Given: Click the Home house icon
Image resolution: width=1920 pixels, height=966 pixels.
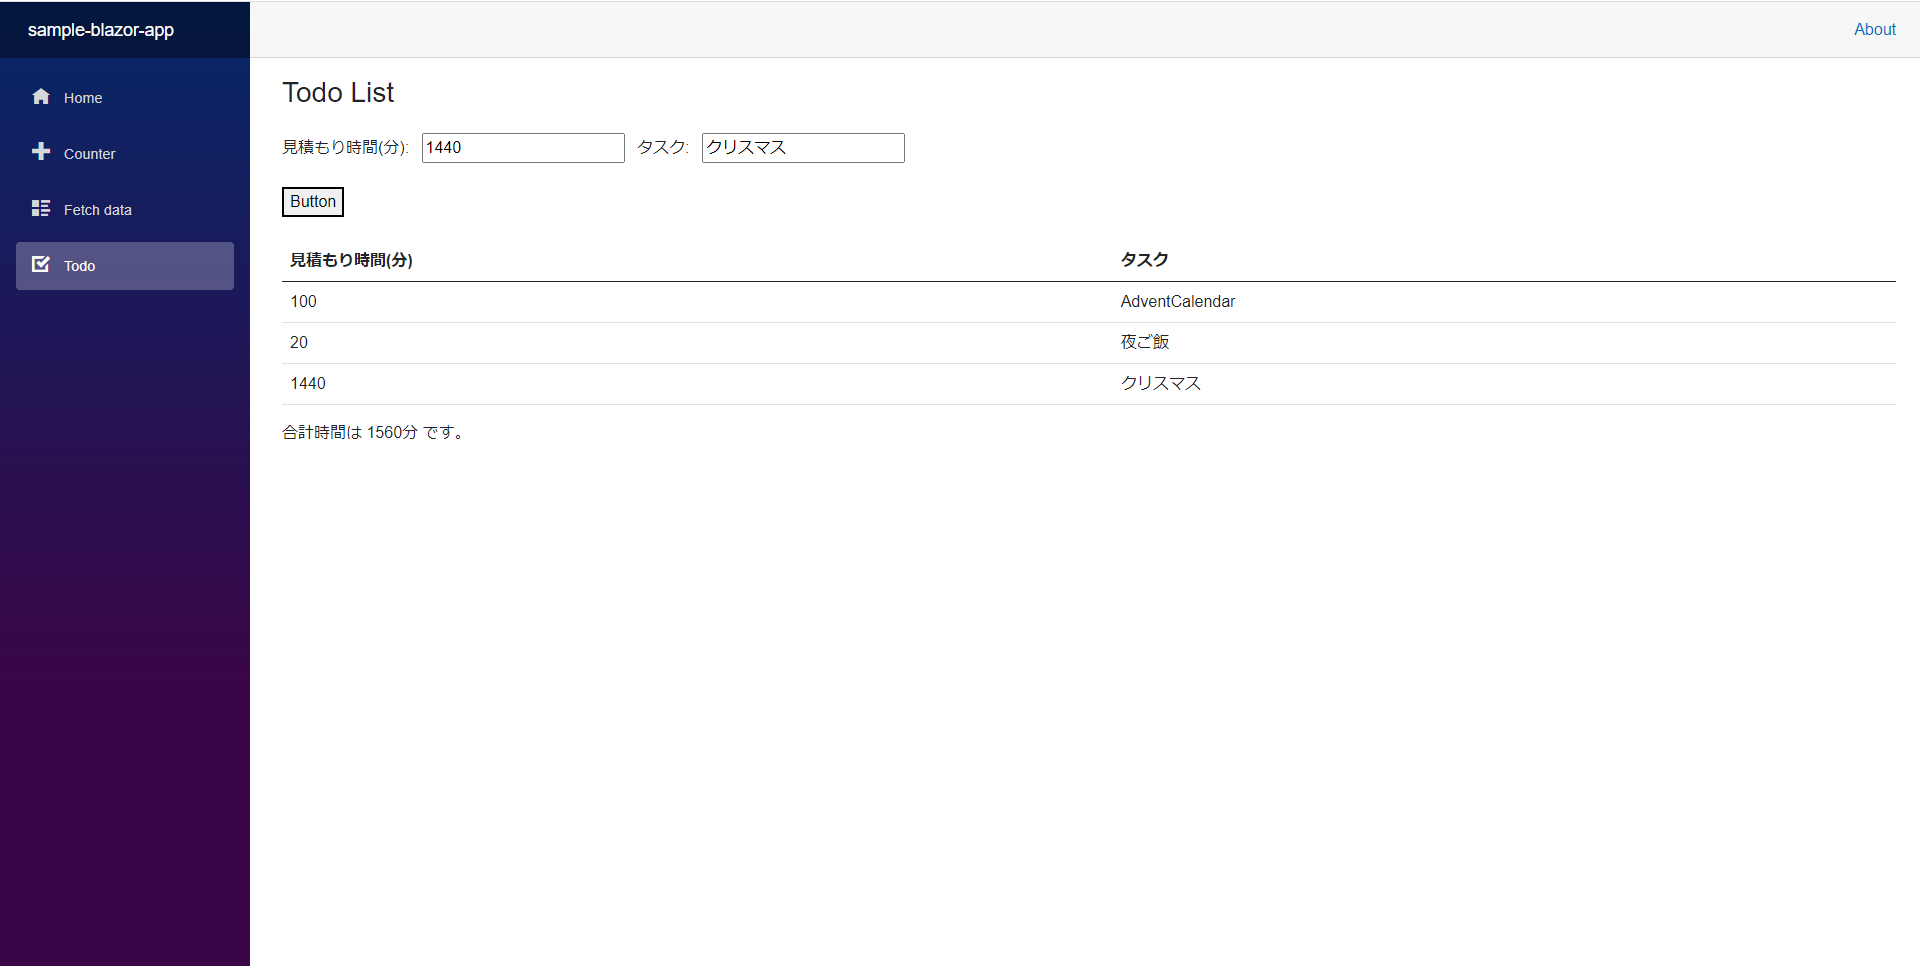Looking at the screenshot, I should coord(41,97).
